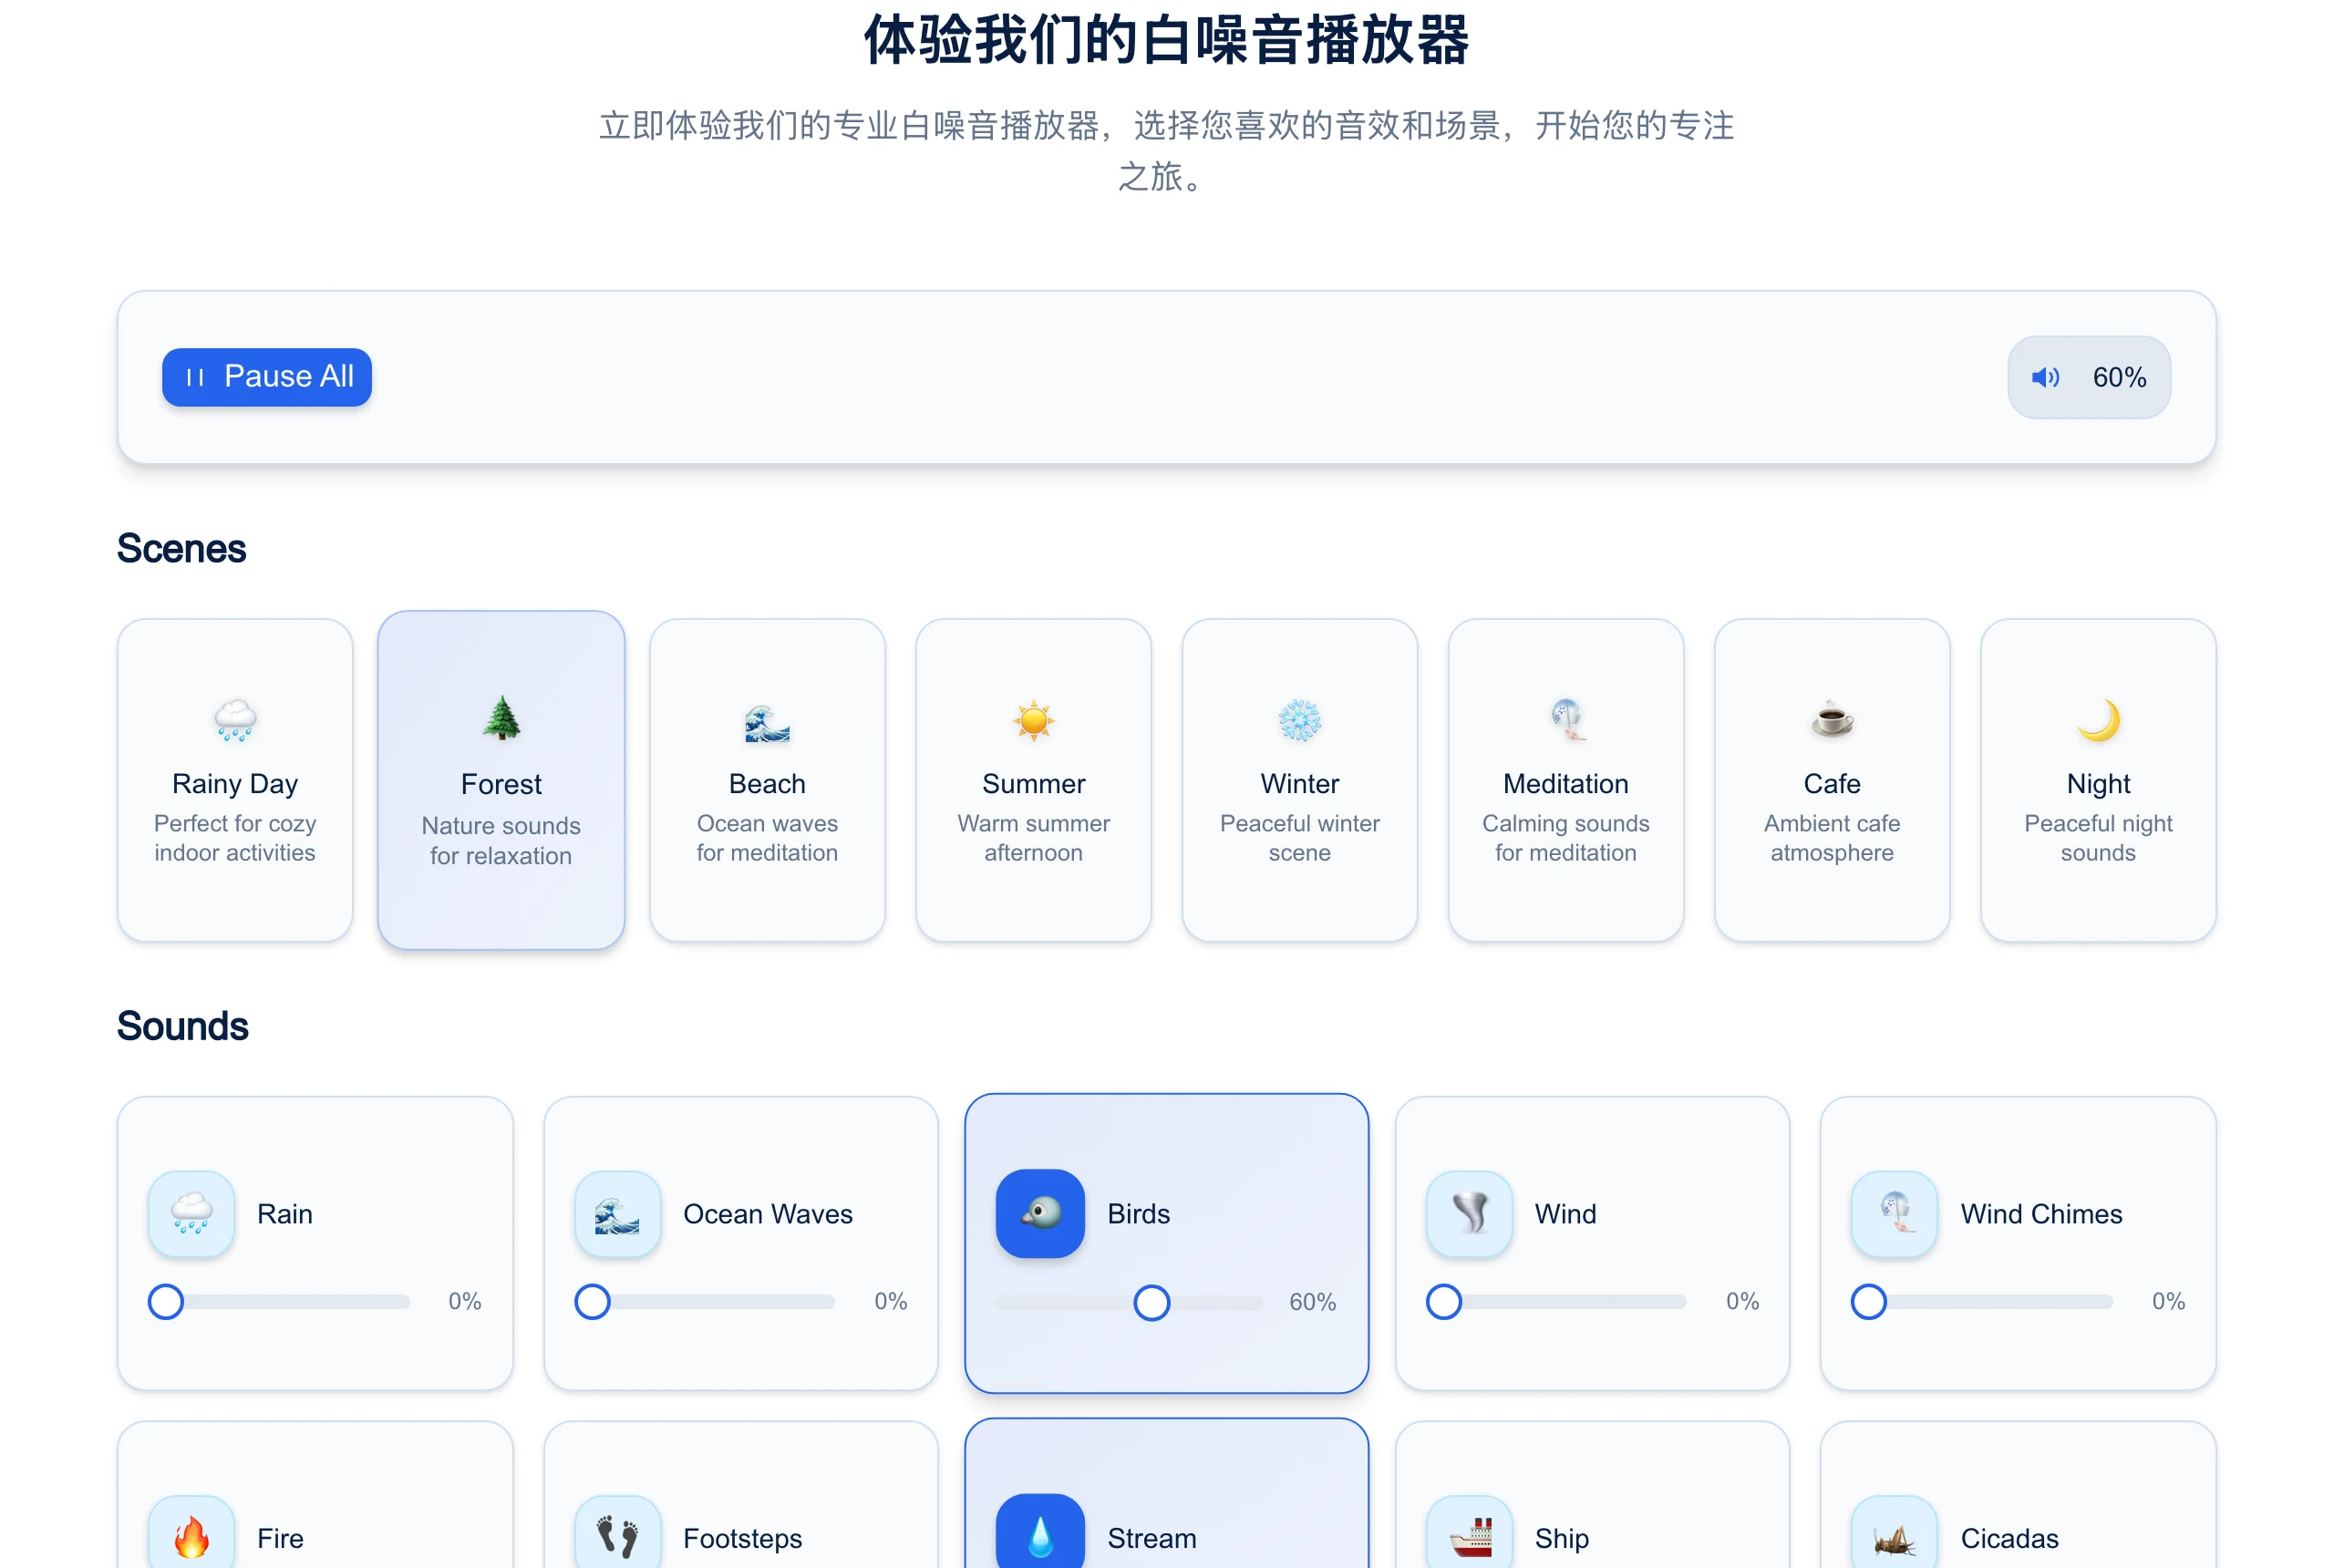
Task: Toggle the Wind tornado icon
Action: 1469,1214
